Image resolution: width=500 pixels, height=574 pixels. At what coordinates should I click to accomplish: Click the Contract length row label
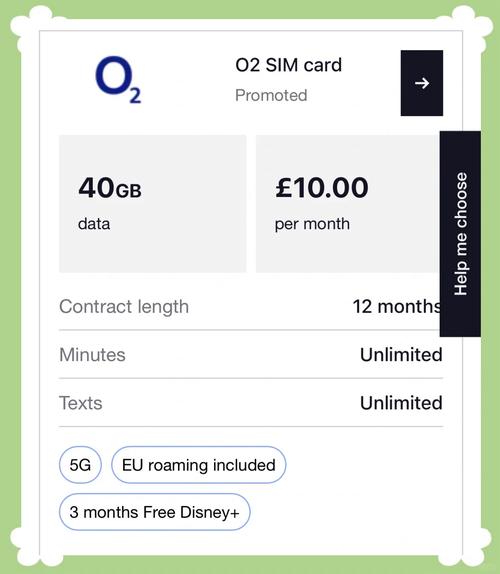click(124, 307)
